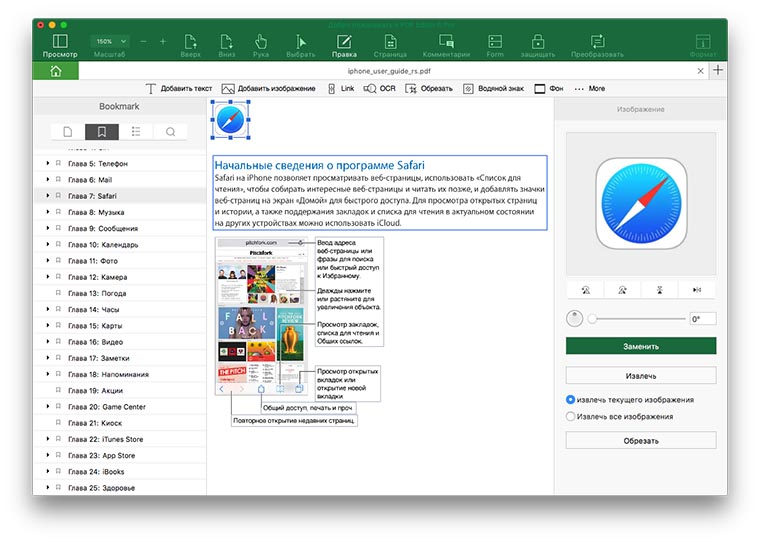Click the Home icon tab
This screenshot has height=542, width=760.
click(55, 71)
